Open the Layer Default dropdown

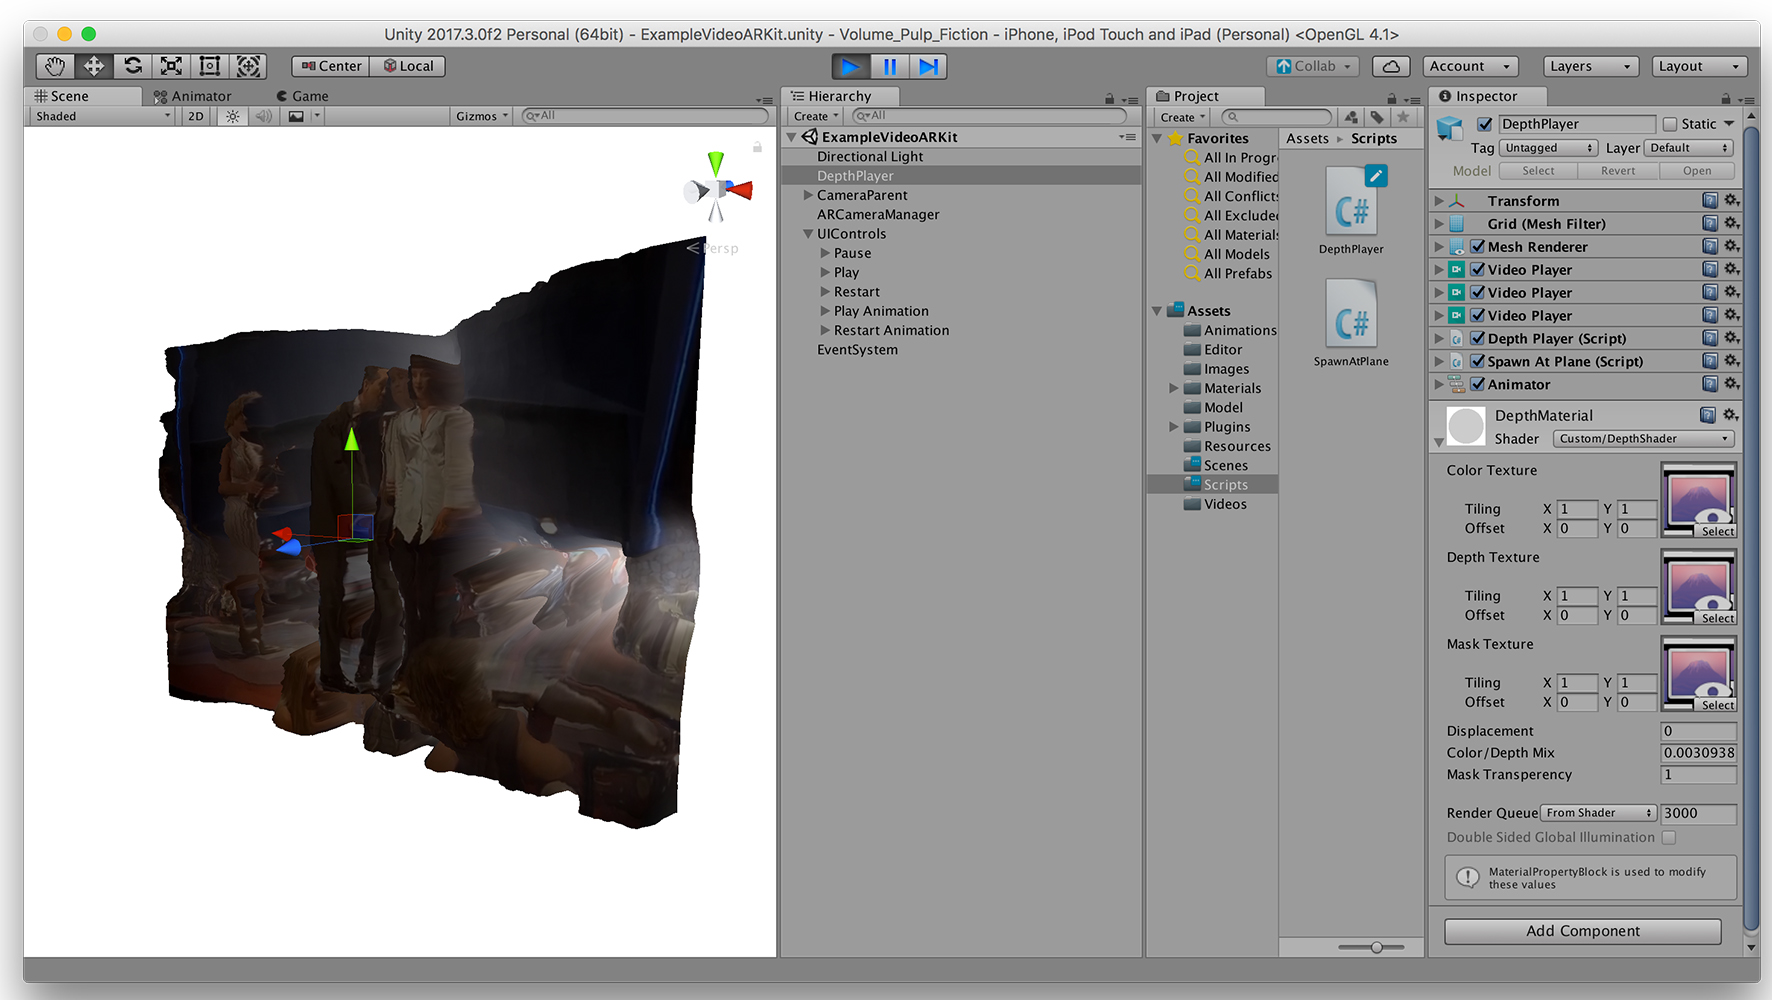click(x=1688, y=148)
